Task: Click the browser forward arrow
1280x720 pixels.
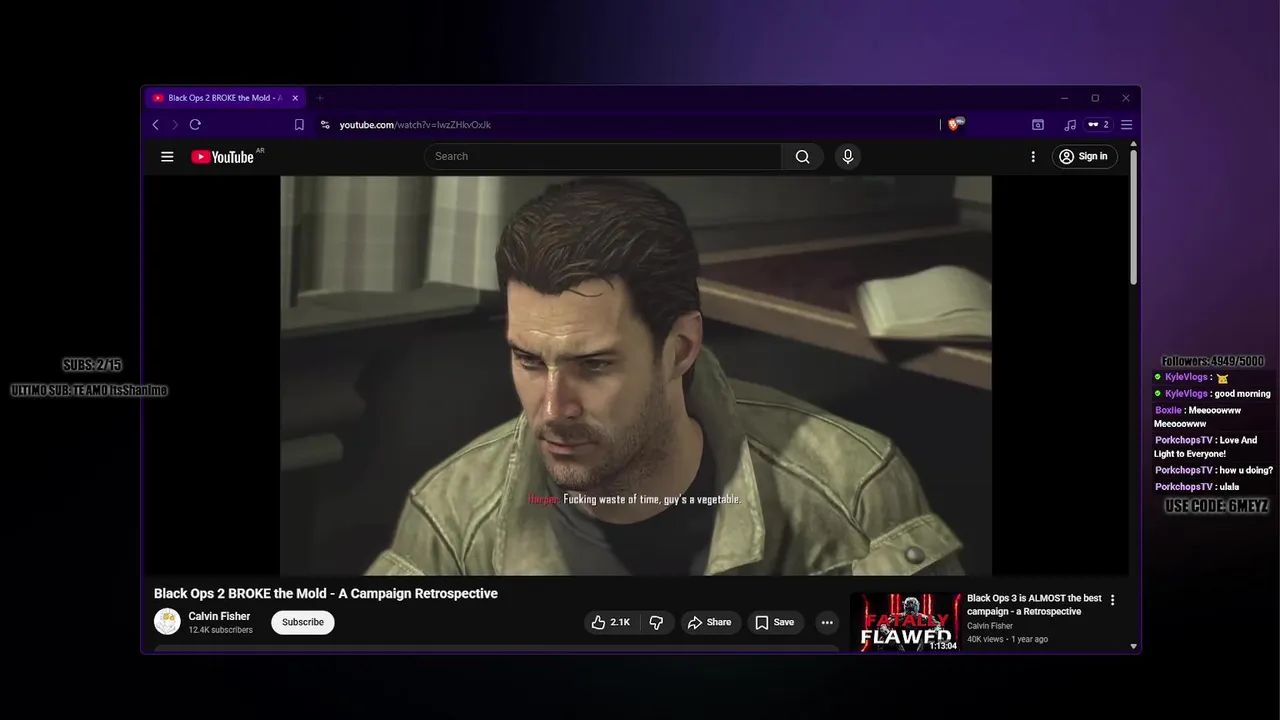Action: (x=175, y=125)
